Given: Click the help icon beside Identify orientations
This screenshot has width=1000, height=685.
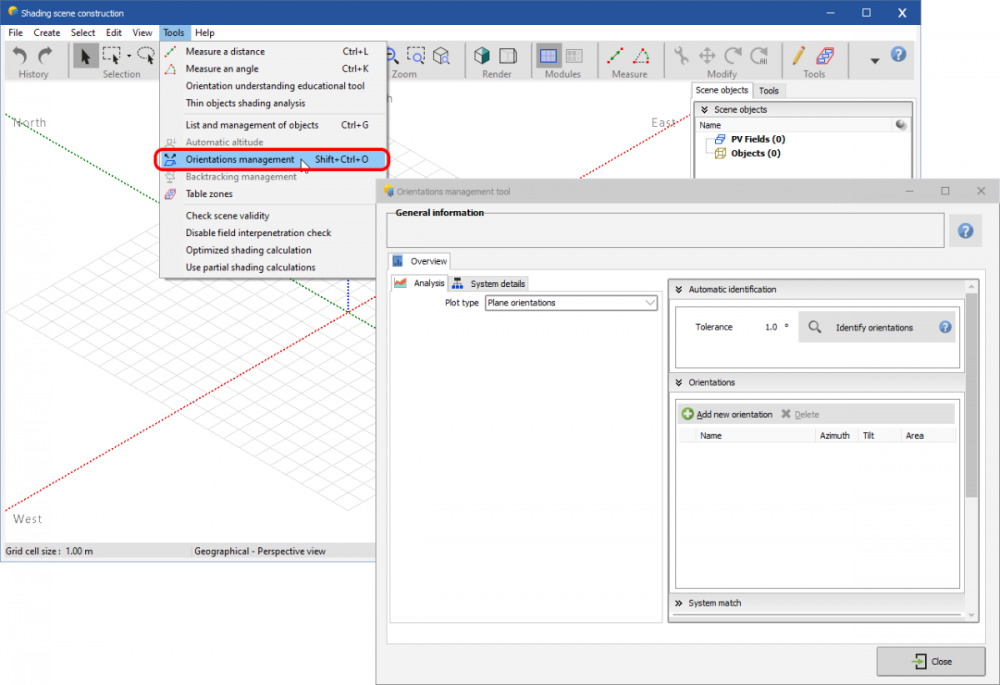Looking at the screenshot, I should pos(945,327).
